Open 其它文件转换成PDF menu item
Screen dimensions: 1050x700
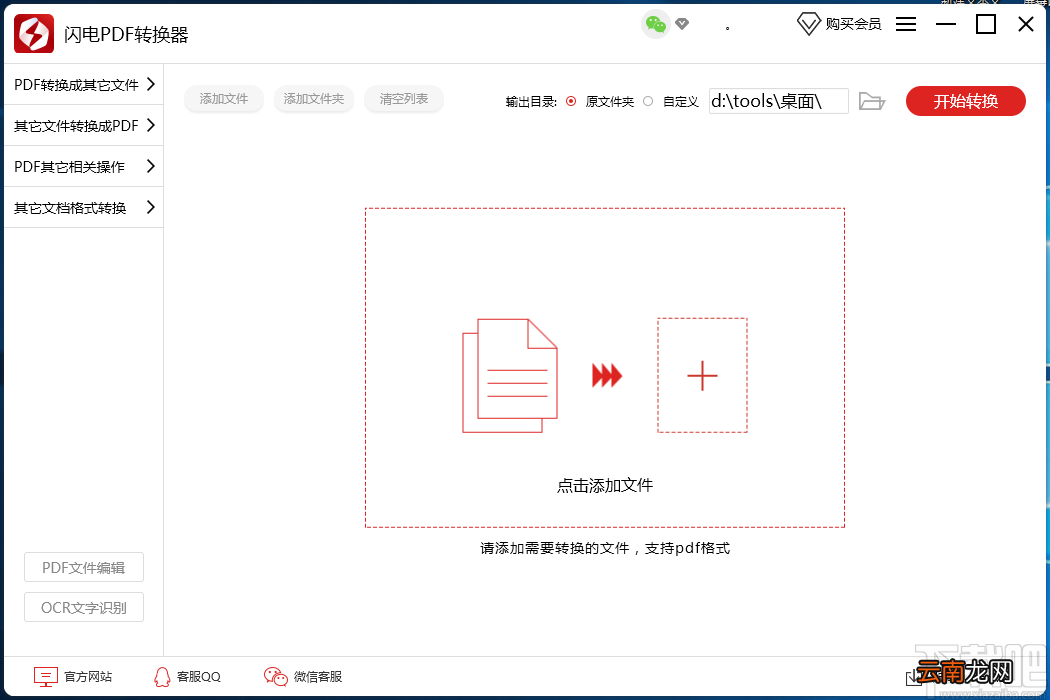pos(84,125)
